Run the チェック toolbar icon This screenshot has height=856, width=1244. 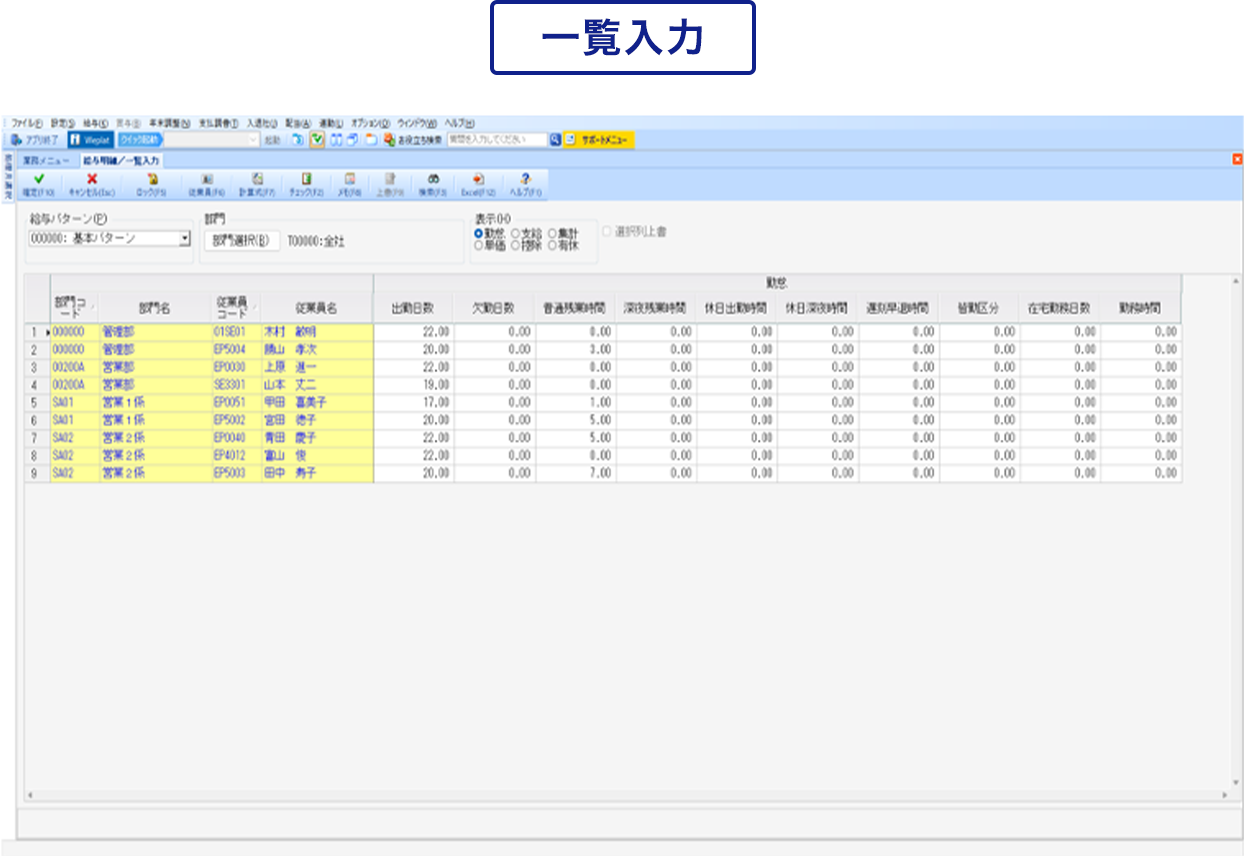coord(306,179)
